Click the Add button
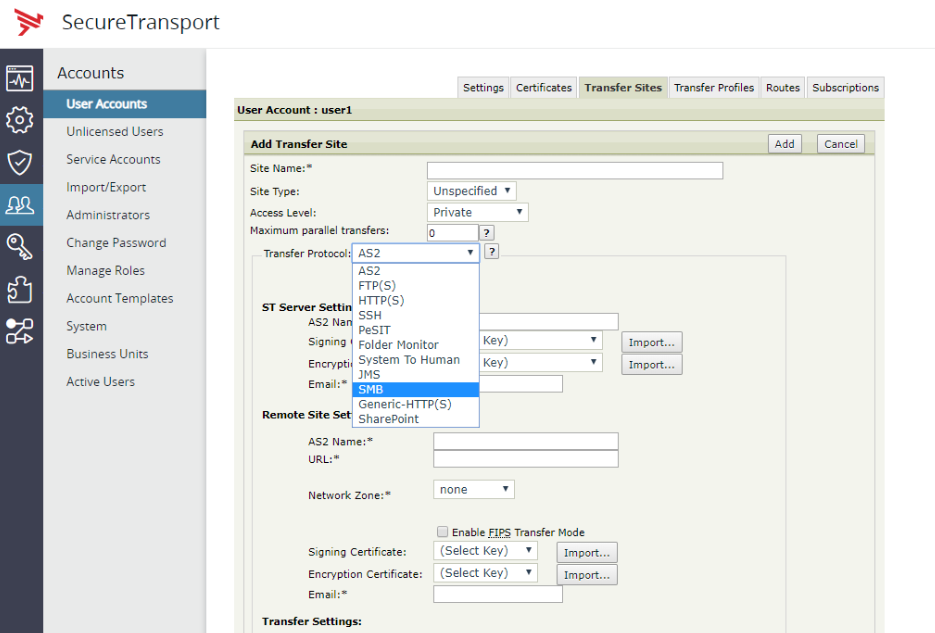This screenshot has width=935, height=633. pos(784,143)
